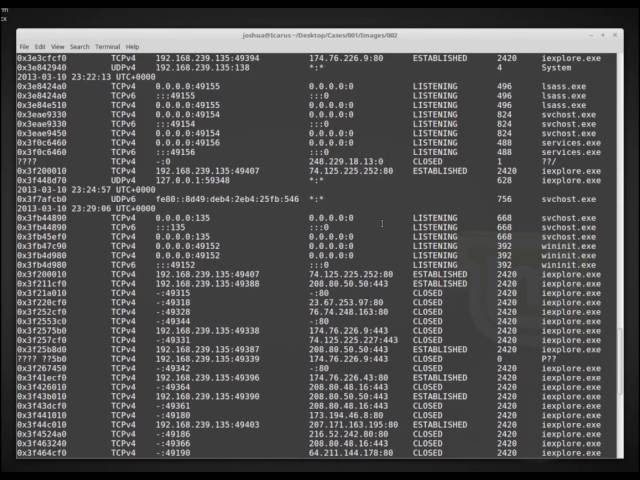Open the File menu
Image resolution: width=640 pixels, height=480 pixels.
[24, 47]
